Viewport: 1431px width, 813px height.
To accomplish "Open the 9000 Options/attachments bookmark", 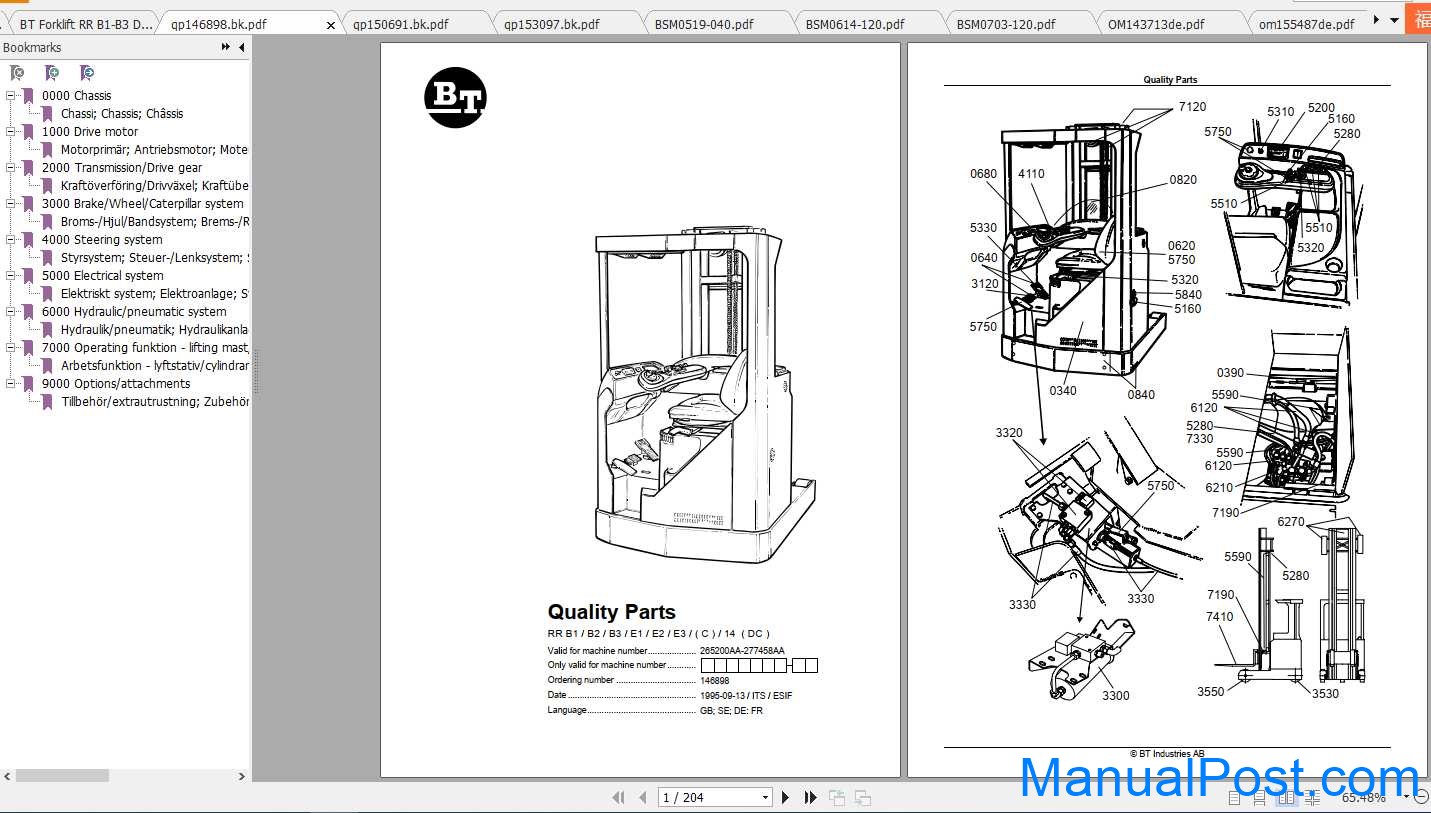I will [116, 384].
